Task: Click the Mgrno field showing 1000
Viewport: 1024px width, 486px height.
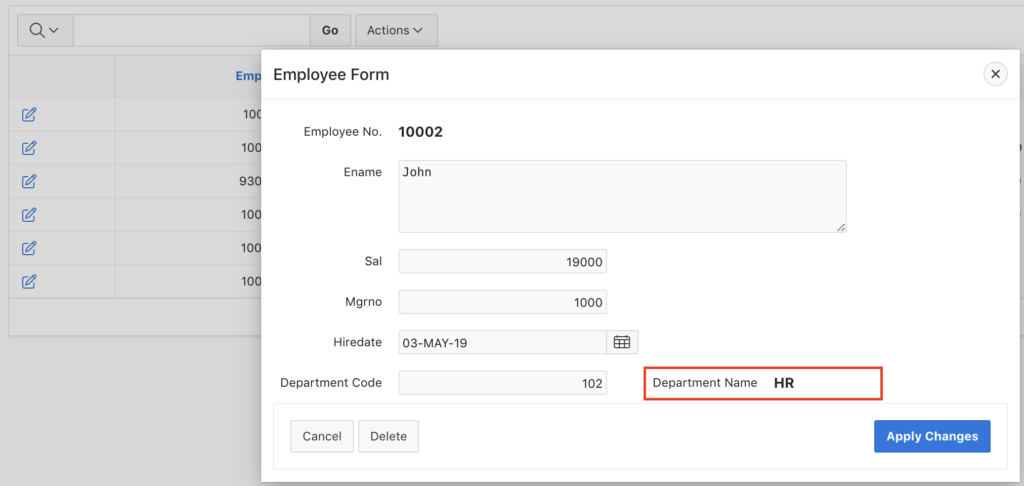Action: pos(503,302)
